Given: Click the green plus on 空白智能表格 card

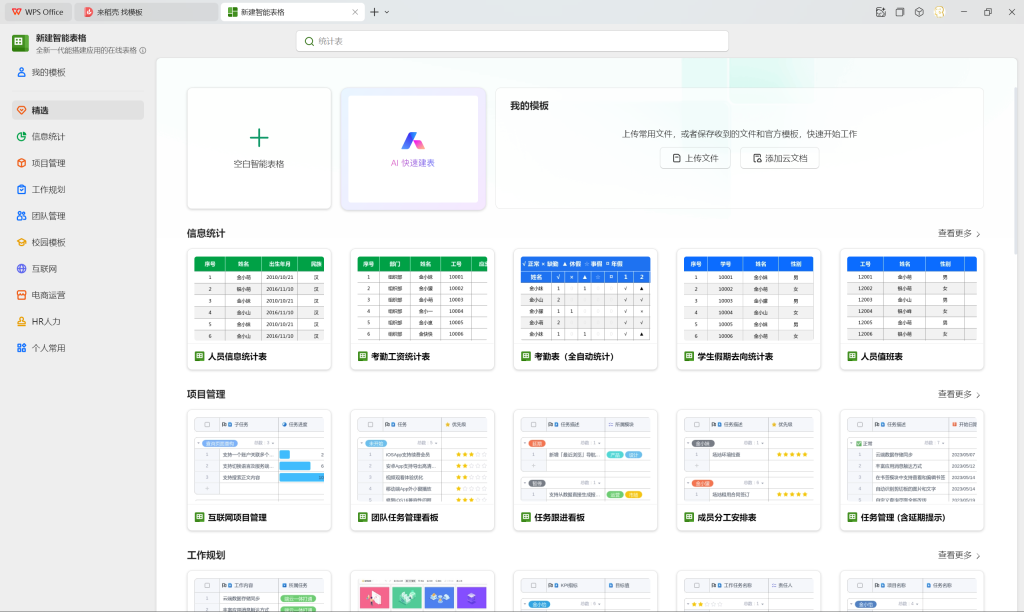Looking at the screenshot, I should coord(259,137).
